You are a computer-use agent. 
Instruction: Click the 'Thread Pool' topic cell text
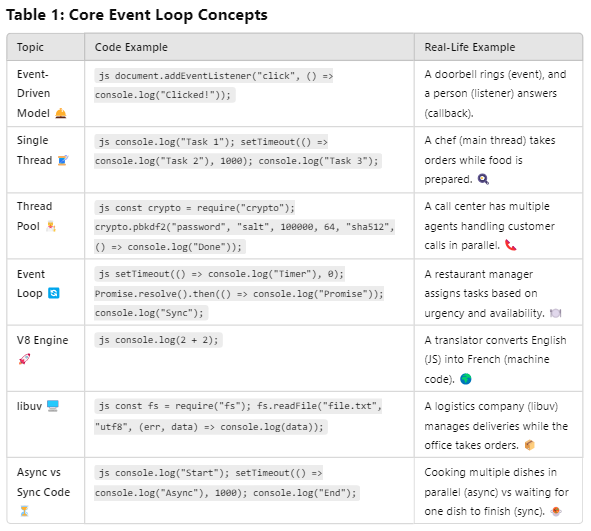point(34,216)
